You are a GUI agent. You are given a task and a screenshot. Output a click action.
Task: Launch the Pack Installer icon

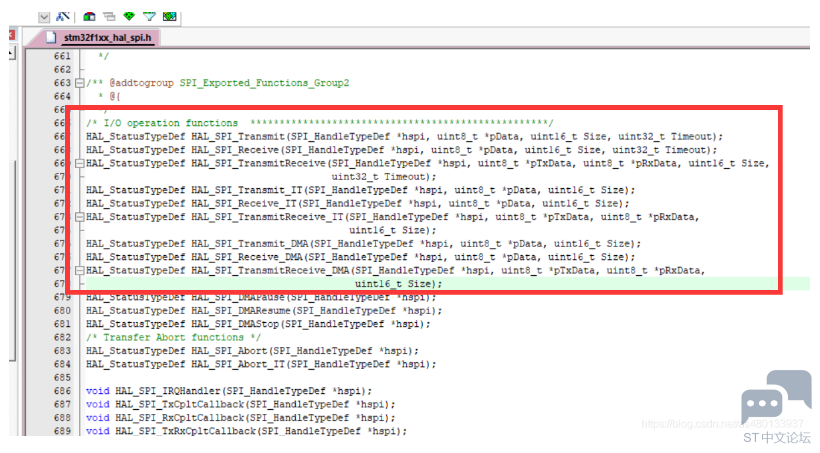170,16
